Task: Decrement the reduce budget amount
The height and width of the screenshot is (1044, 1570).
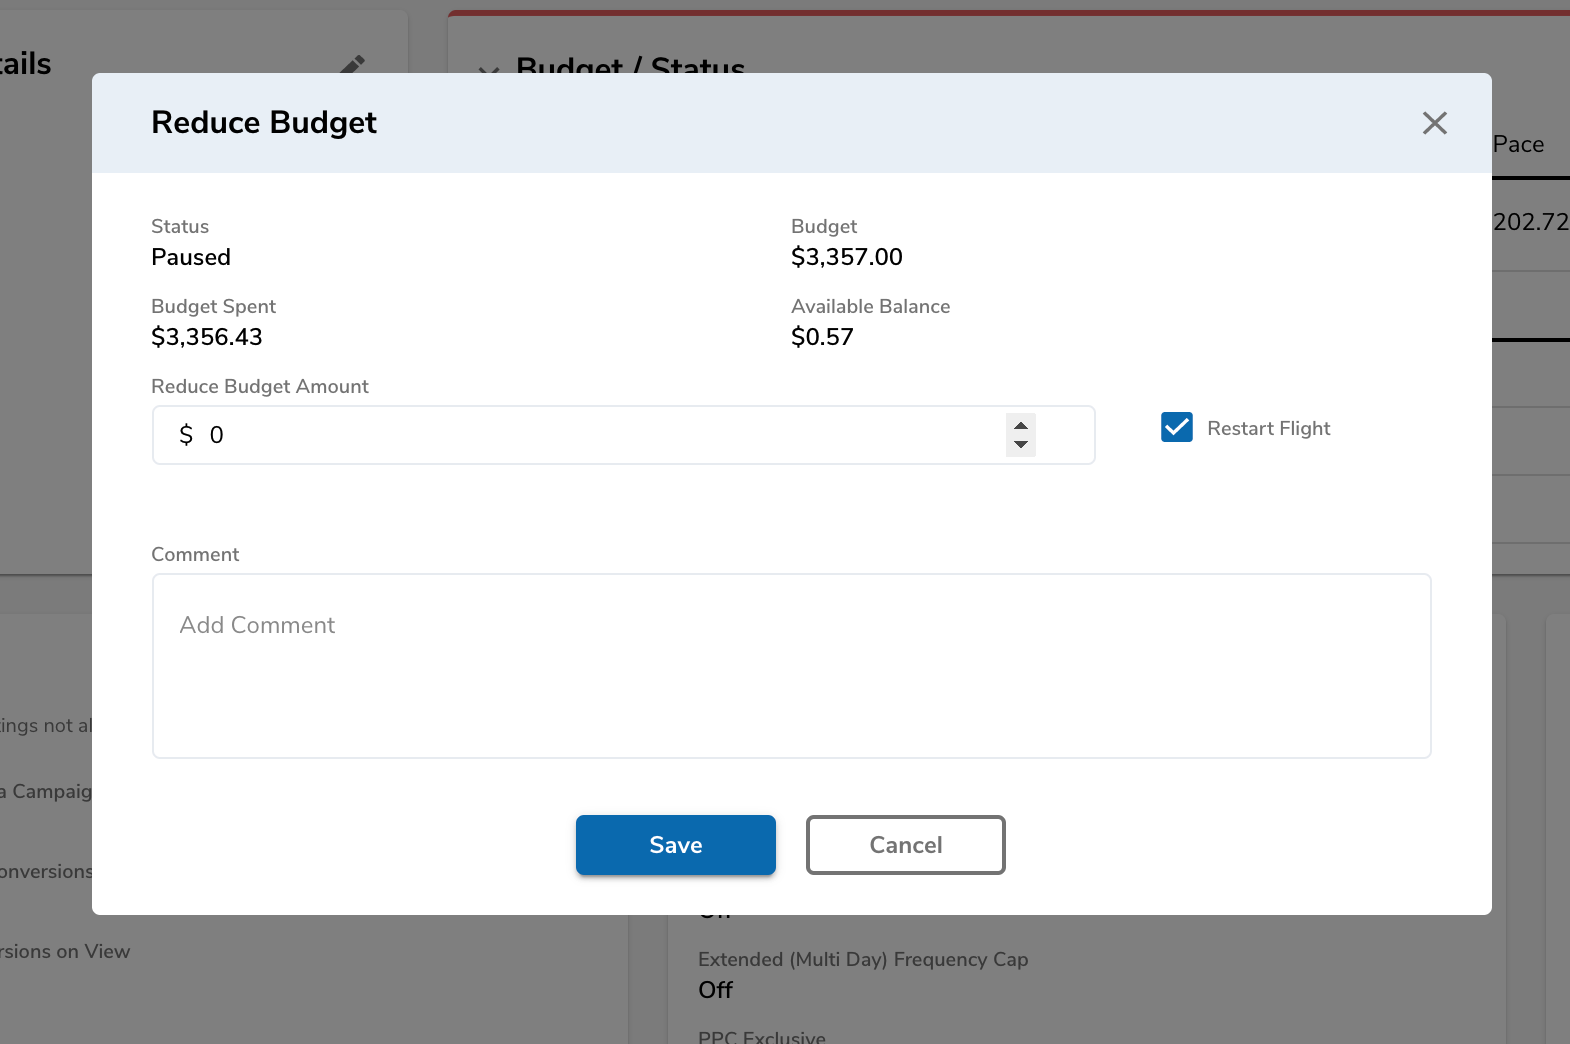Action: pyautogui.click(x=1020, y=445)
